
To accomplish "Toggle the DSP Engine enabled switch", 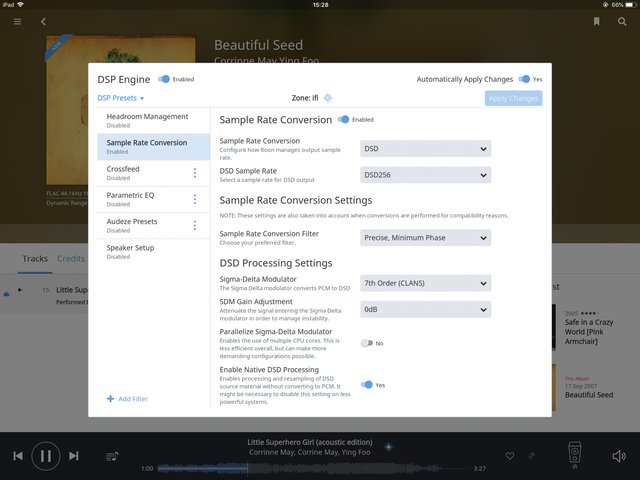I will [x=164, y=79].
